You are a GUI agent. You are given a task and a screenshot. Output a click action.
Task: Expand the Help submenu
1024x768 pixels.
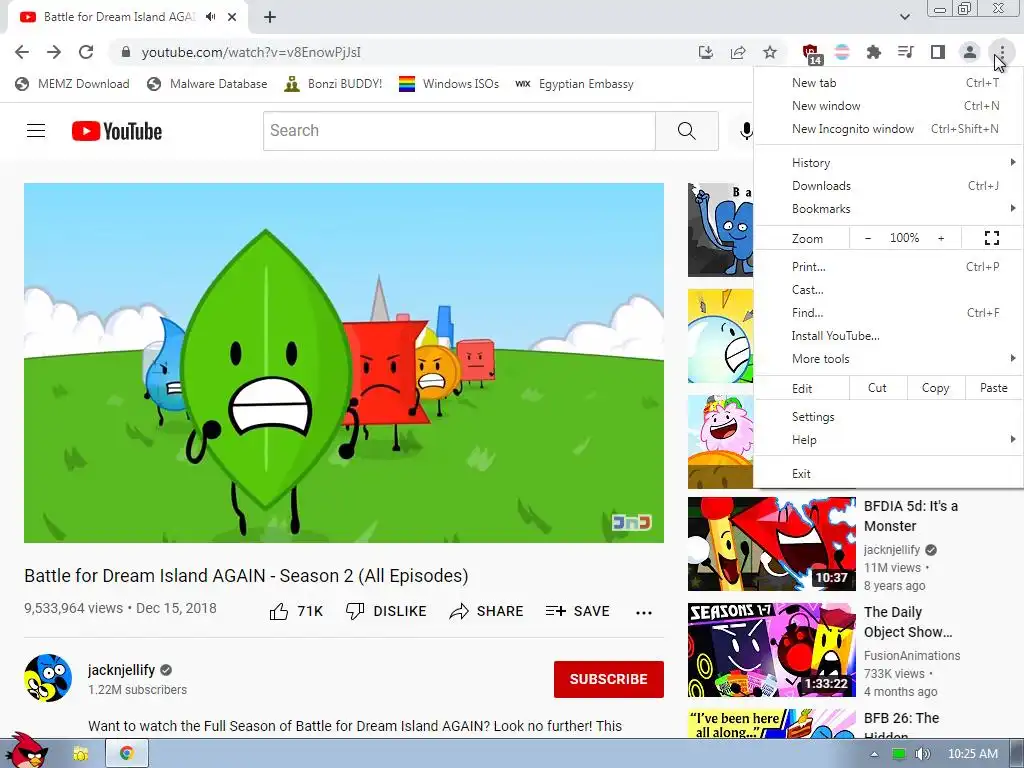click(x=889, y=440)
